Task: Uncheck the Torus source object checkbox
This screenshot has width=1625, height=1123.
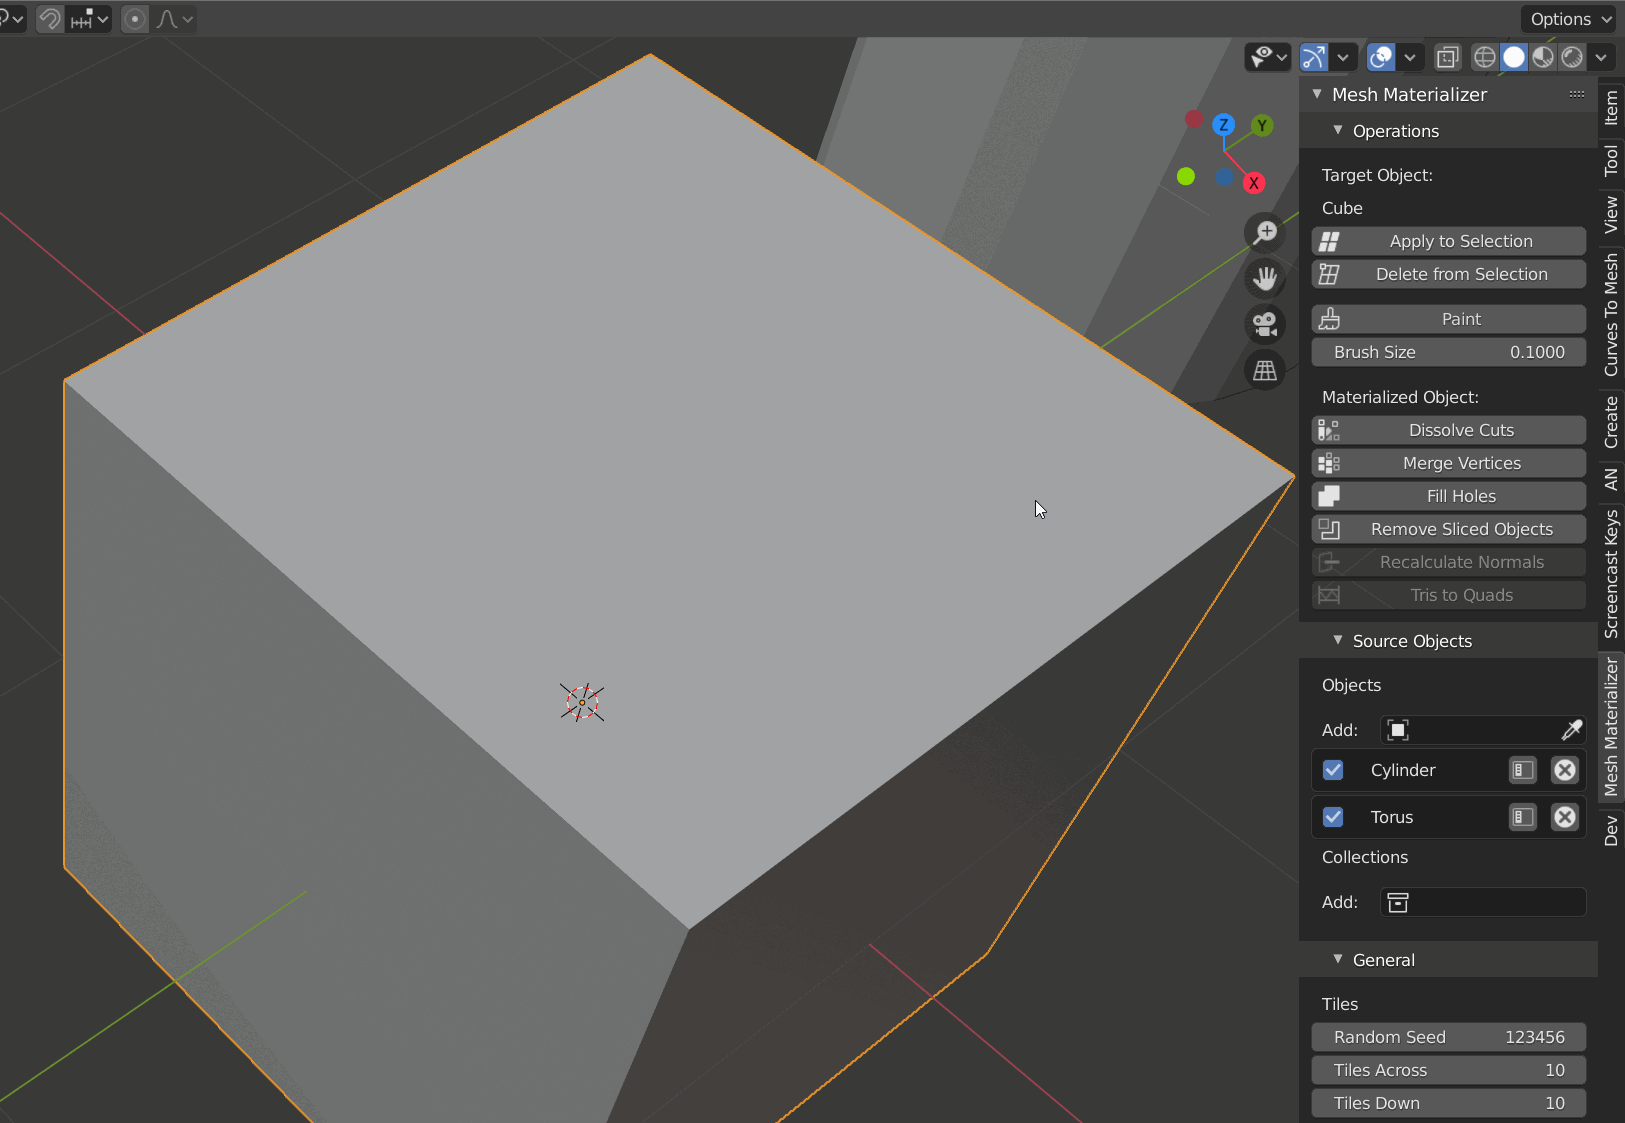Action: click(1333, 817)
